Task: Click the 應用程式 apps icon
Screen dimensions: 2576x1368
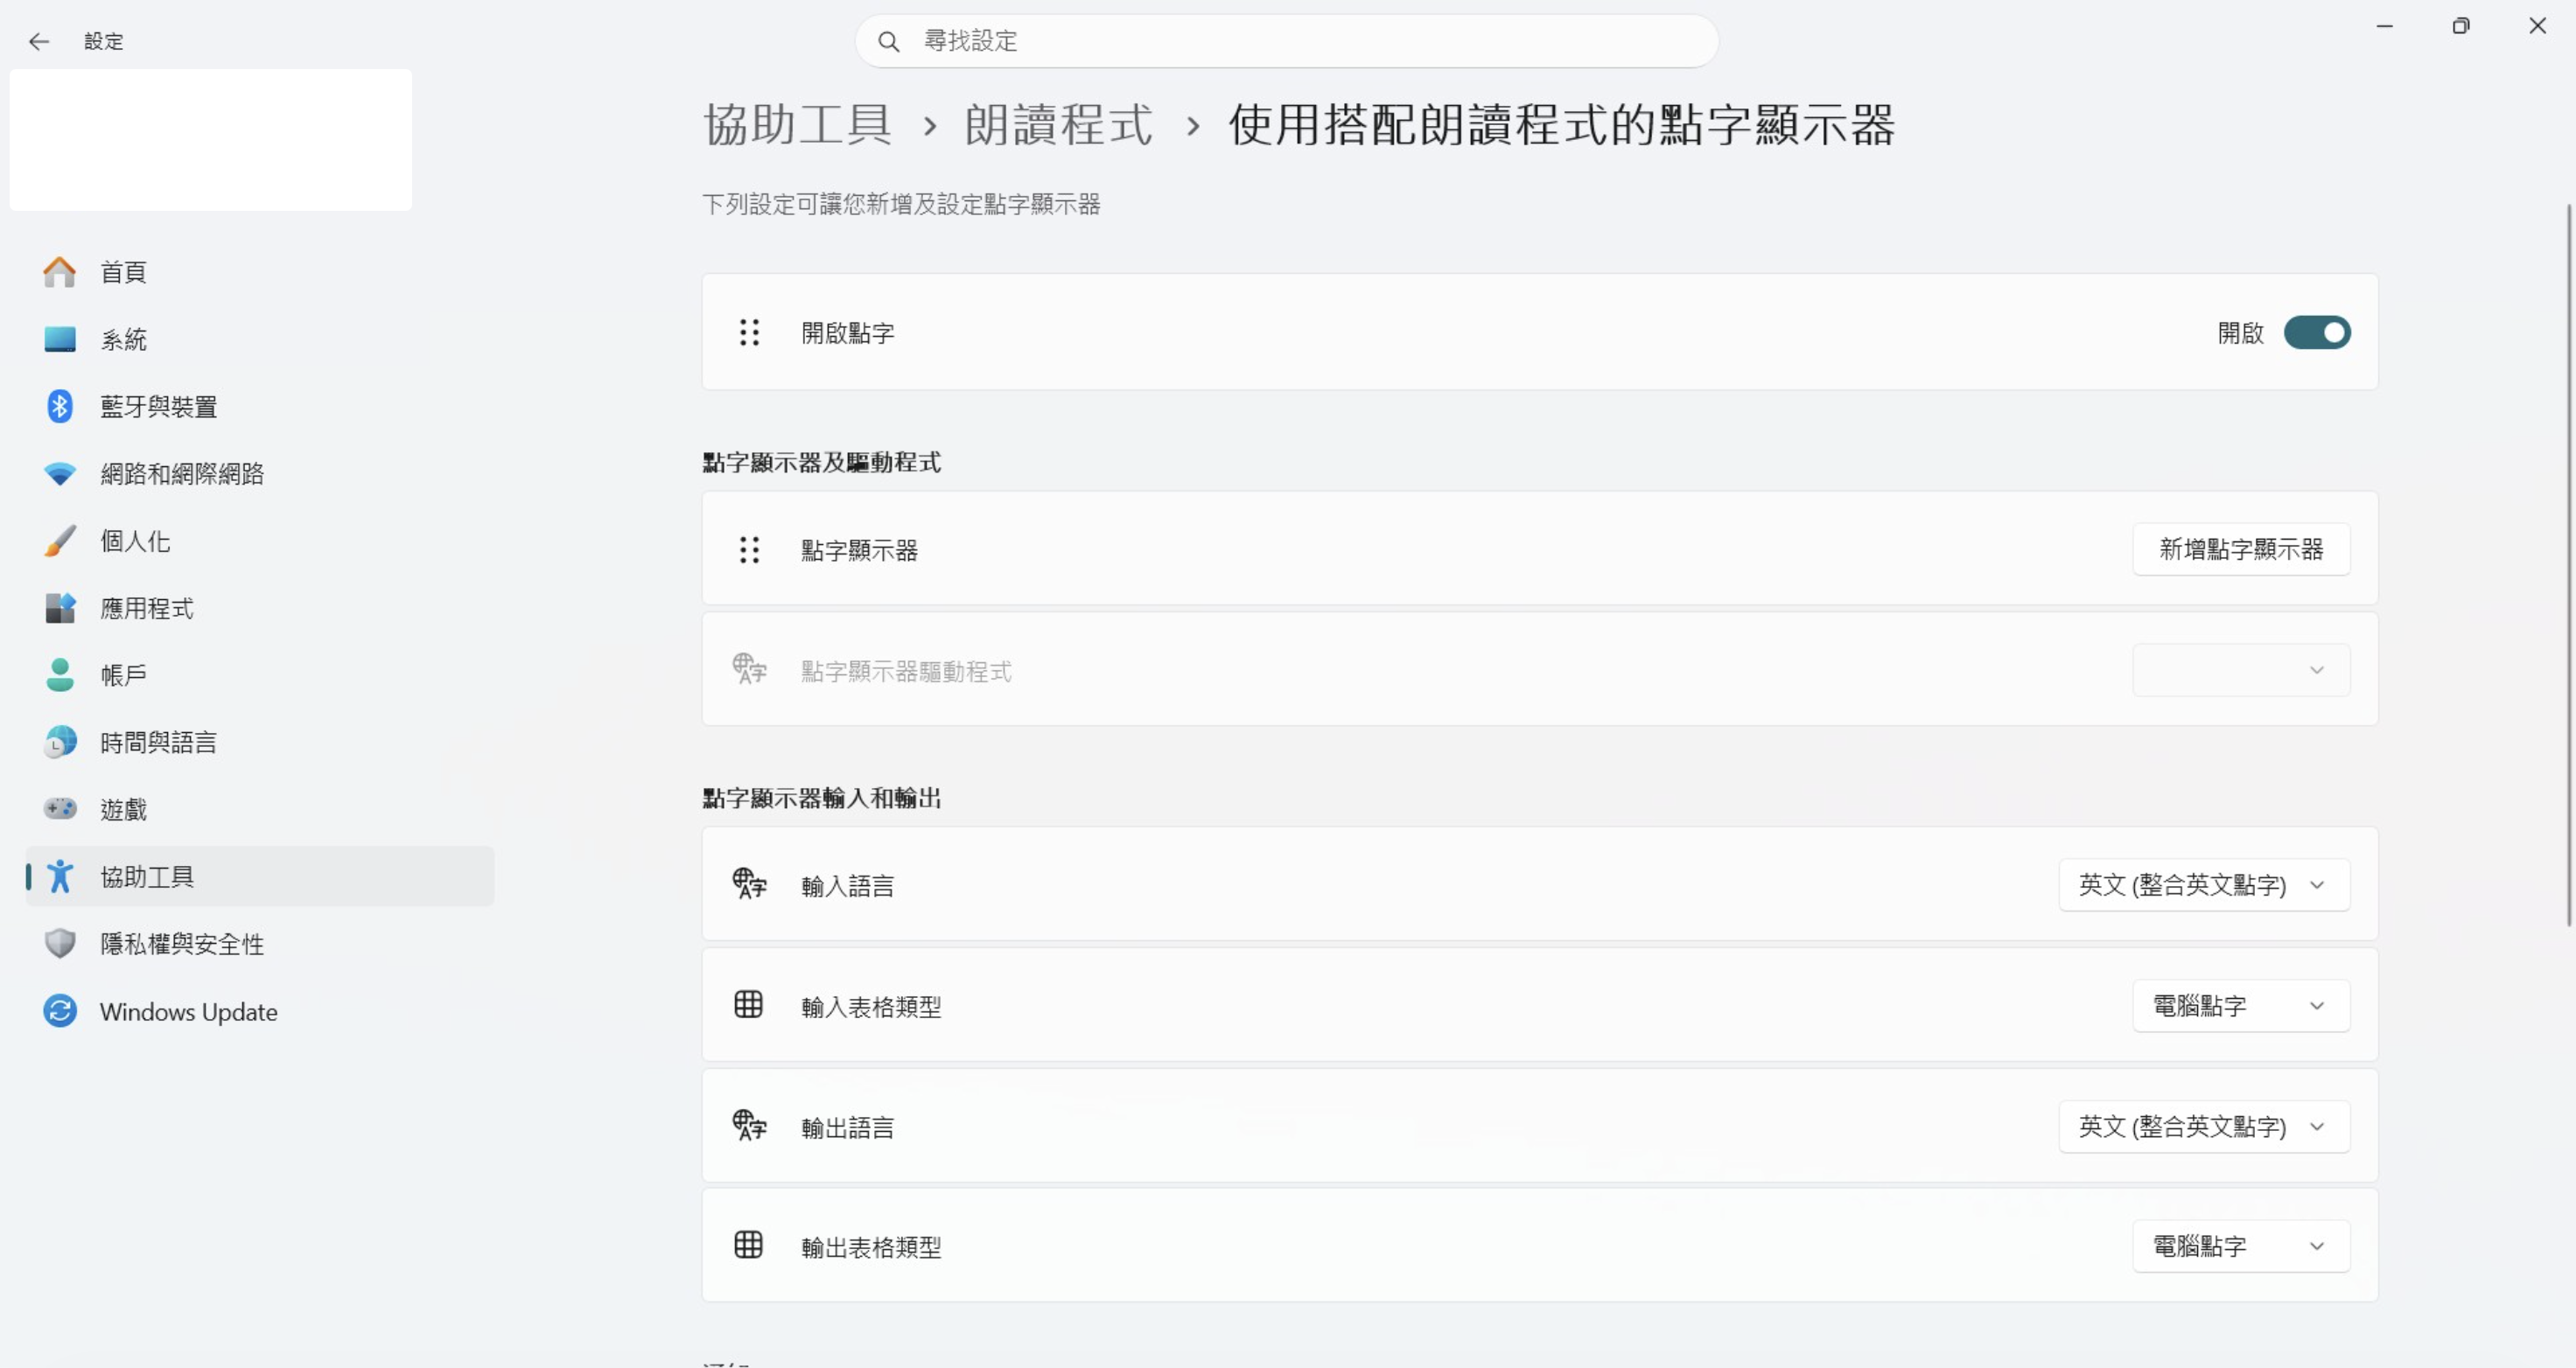Action: (x=60, y=608)
